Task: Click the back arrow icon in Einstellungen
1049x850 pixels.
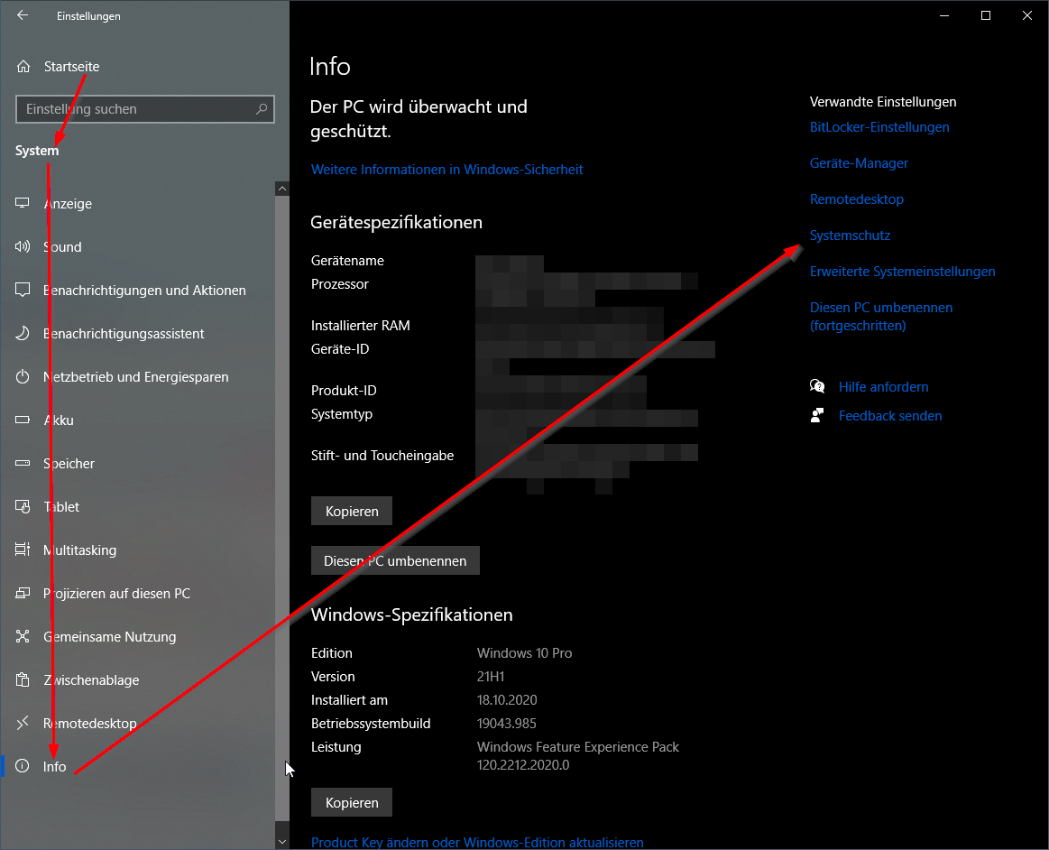Action: click(x=23, y=16)
